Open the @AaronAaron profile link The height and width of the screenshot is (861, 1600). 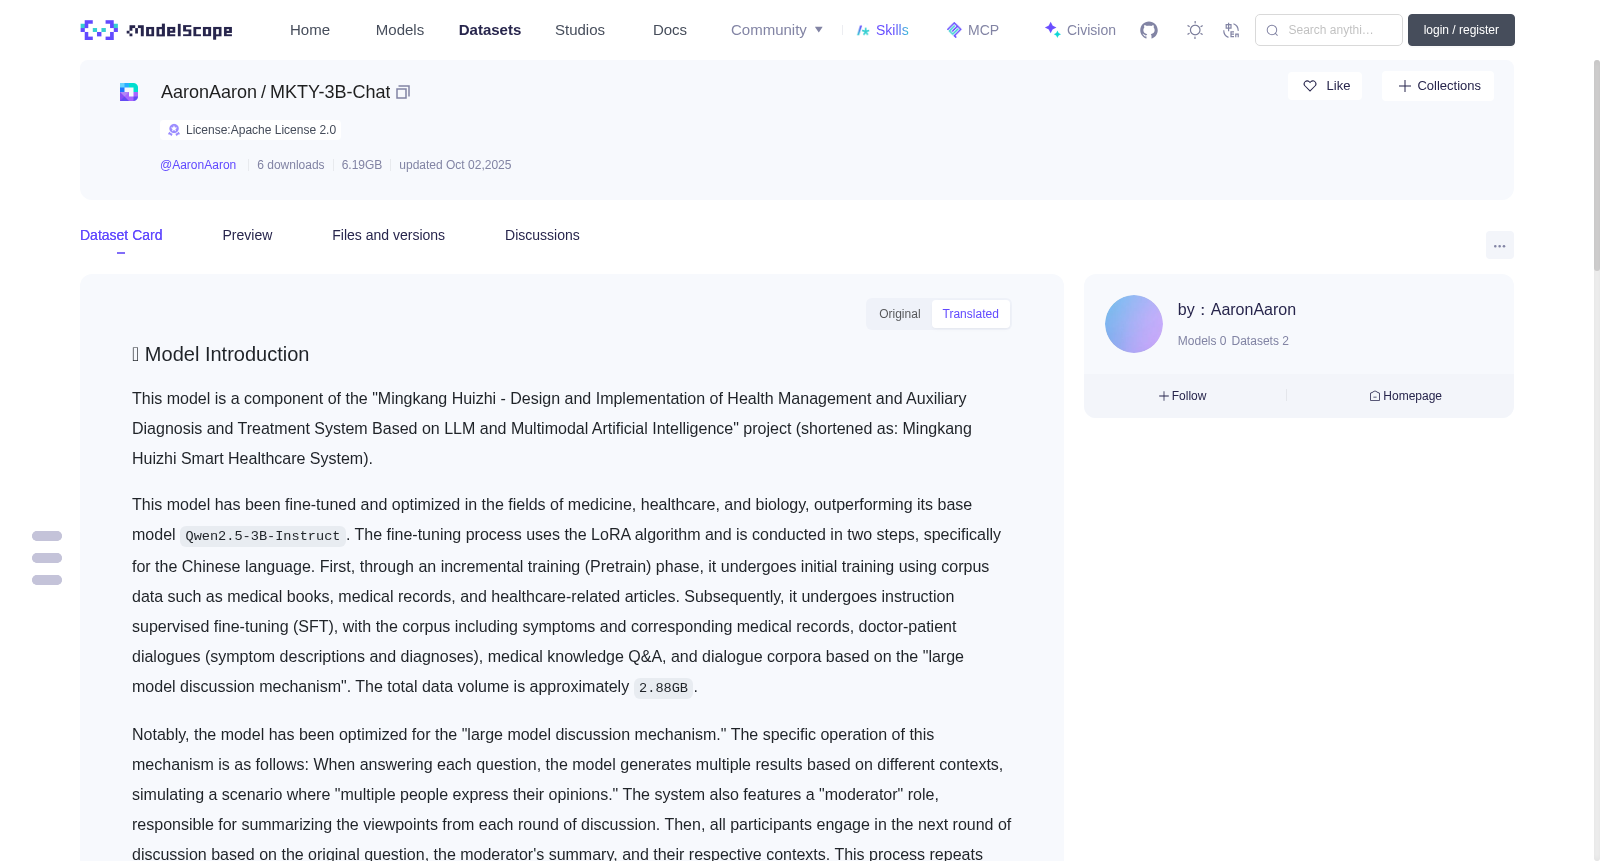click(x=198, y=165)
